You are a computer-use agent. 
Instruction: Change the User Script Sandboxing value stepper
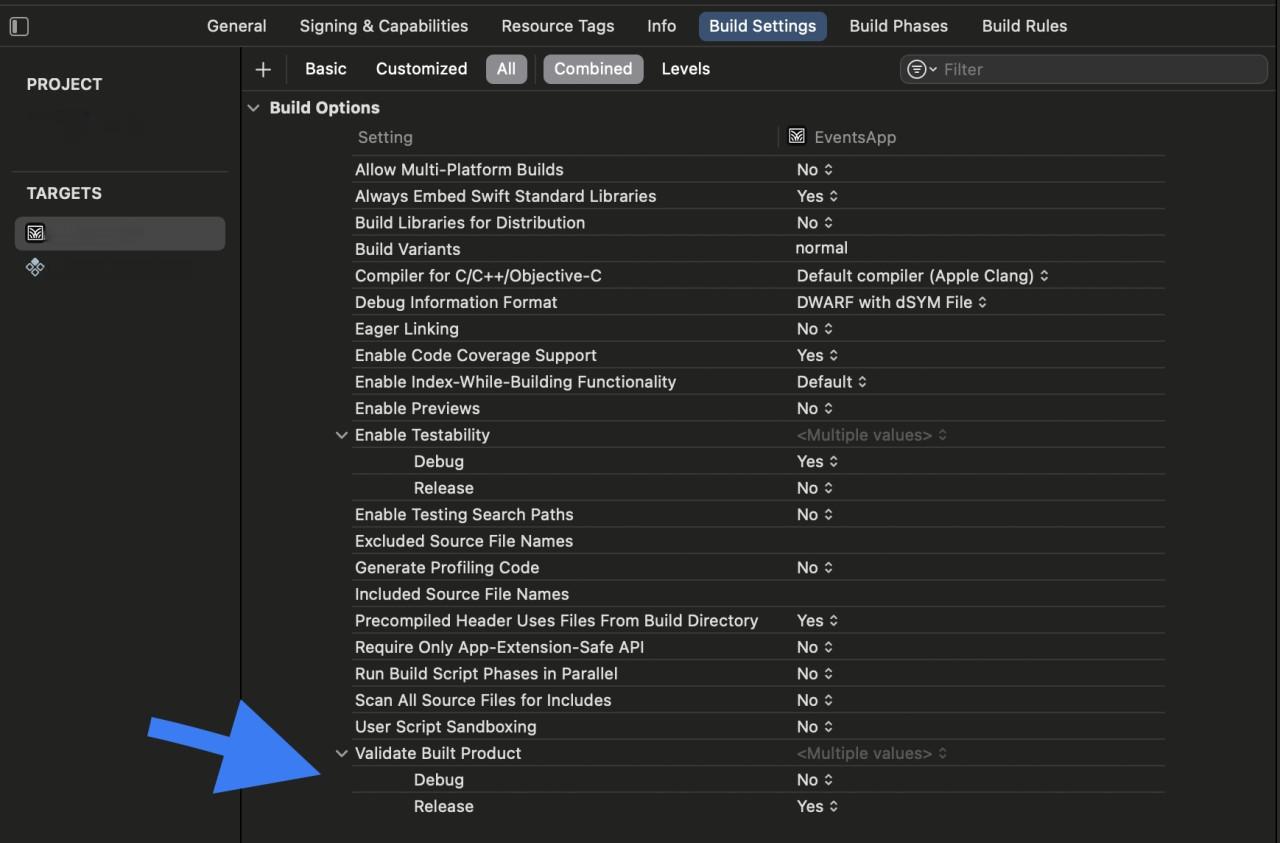[829, 727]
